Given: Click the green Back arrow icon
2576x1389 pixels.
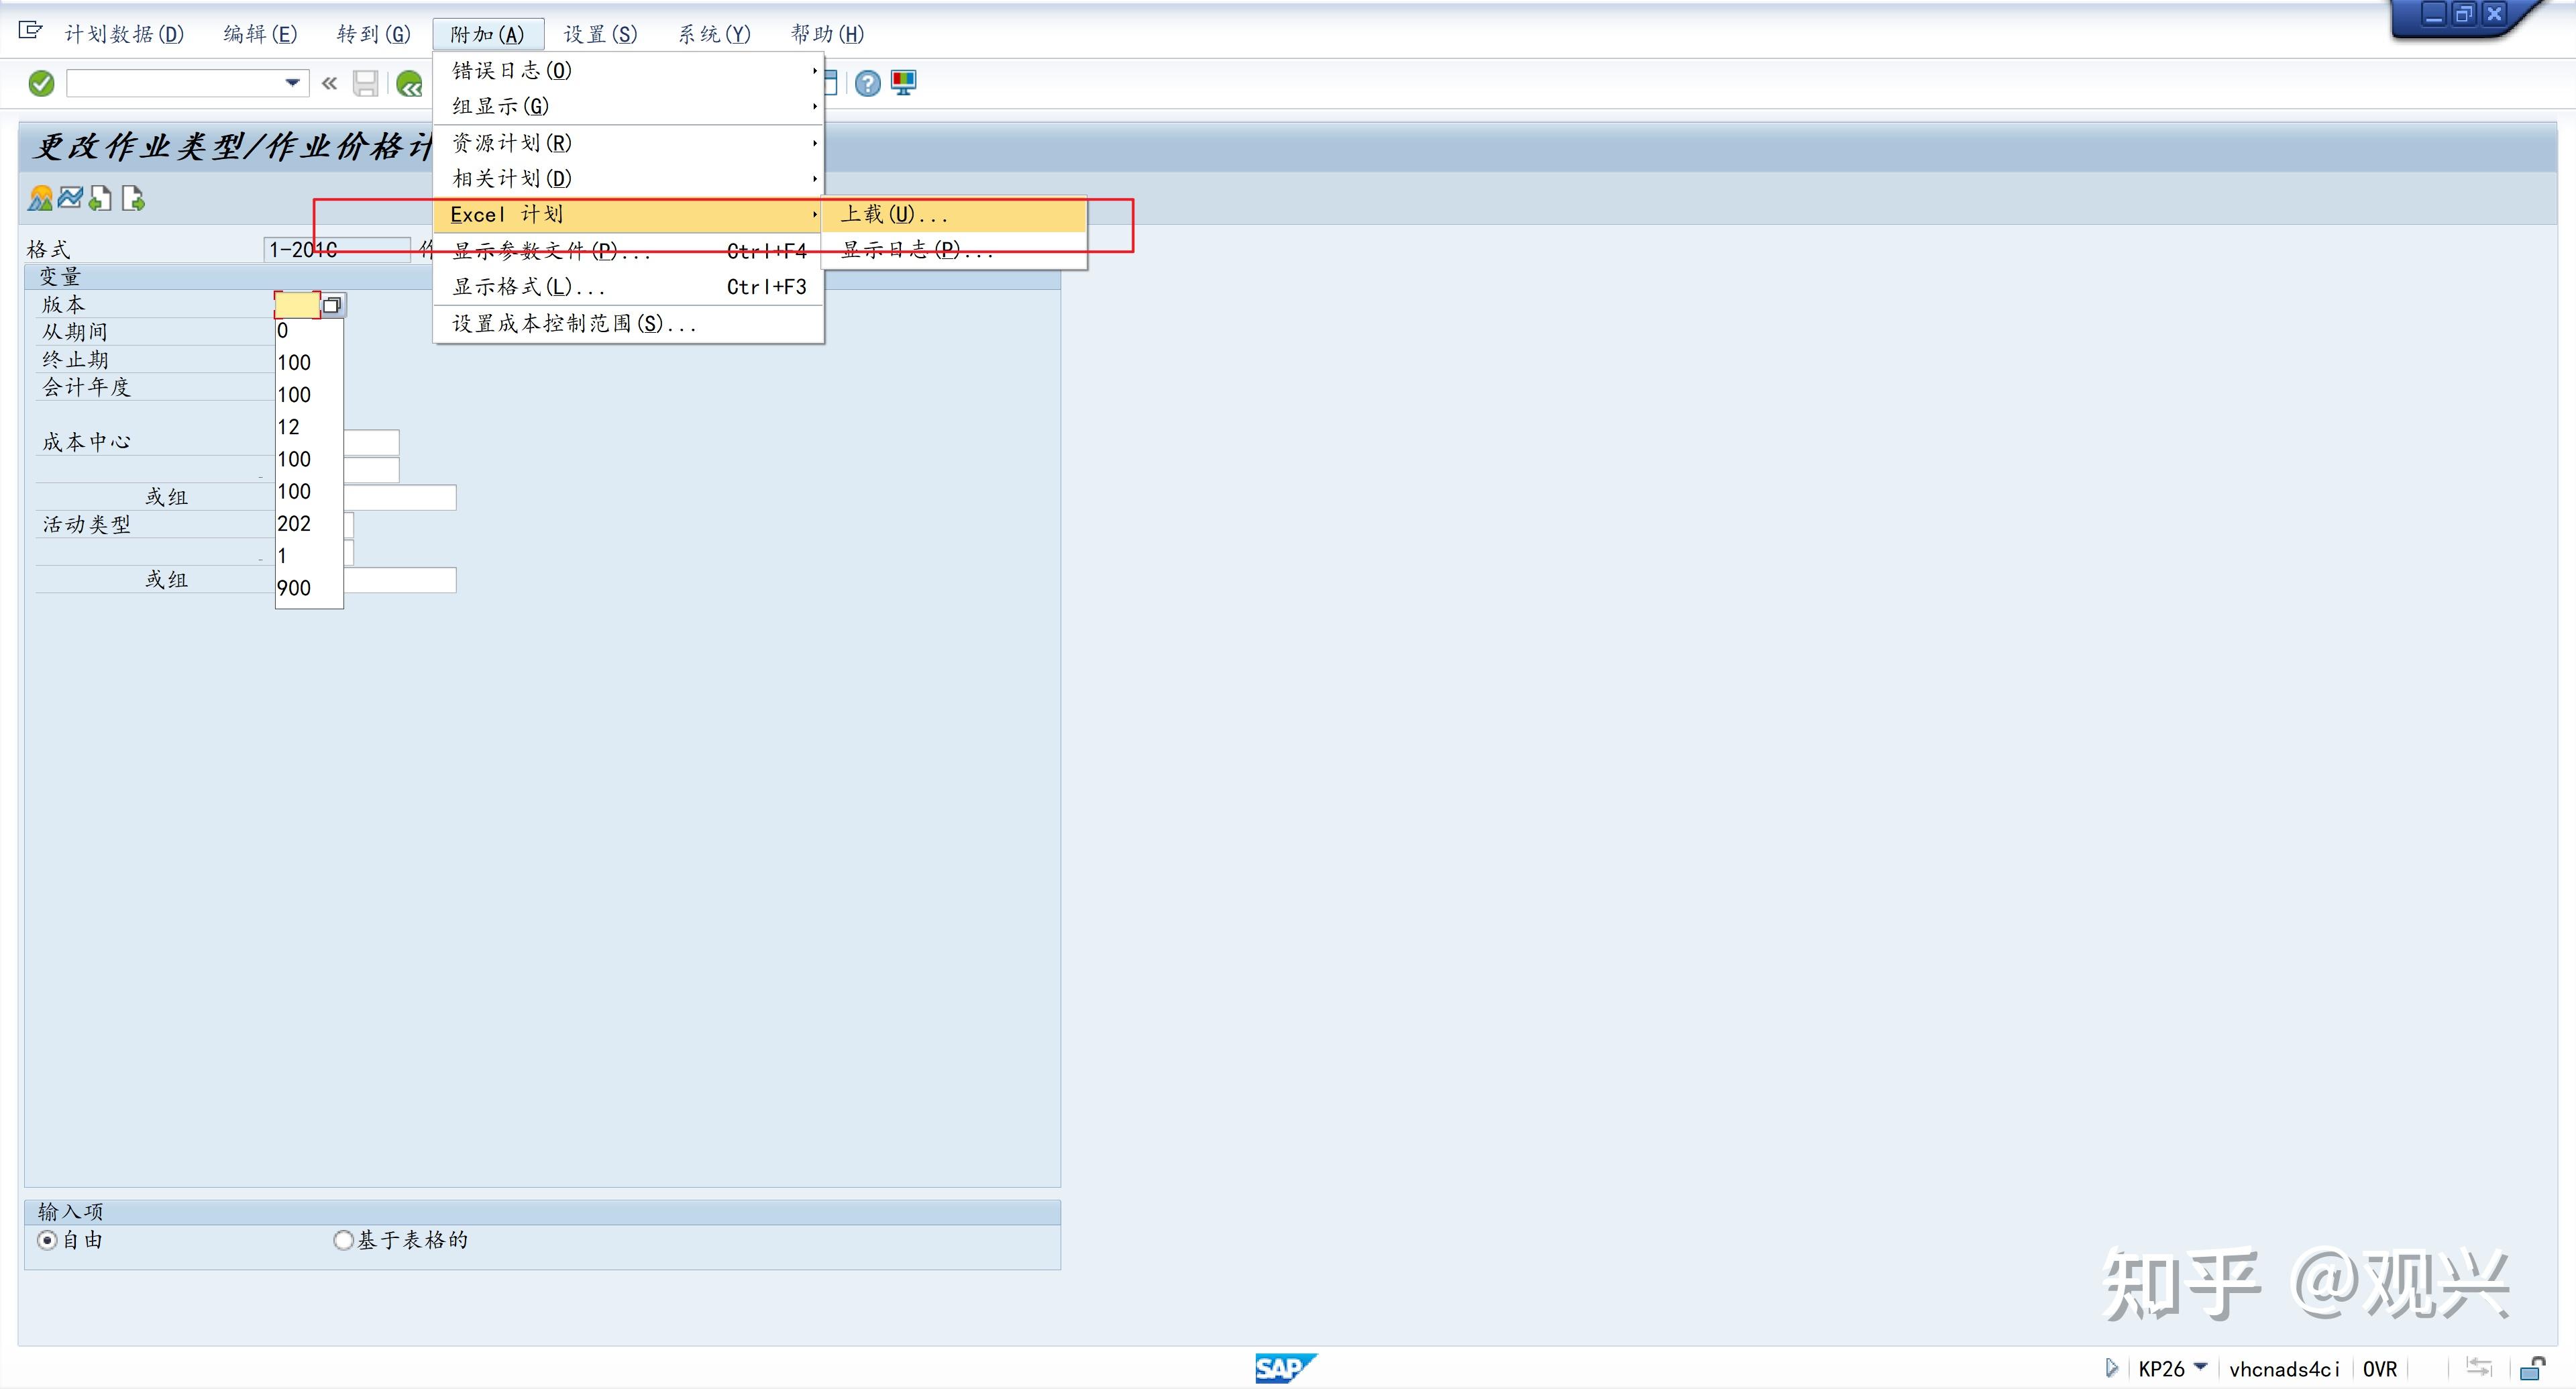Looking at the screenshot, I should point(409,83).
